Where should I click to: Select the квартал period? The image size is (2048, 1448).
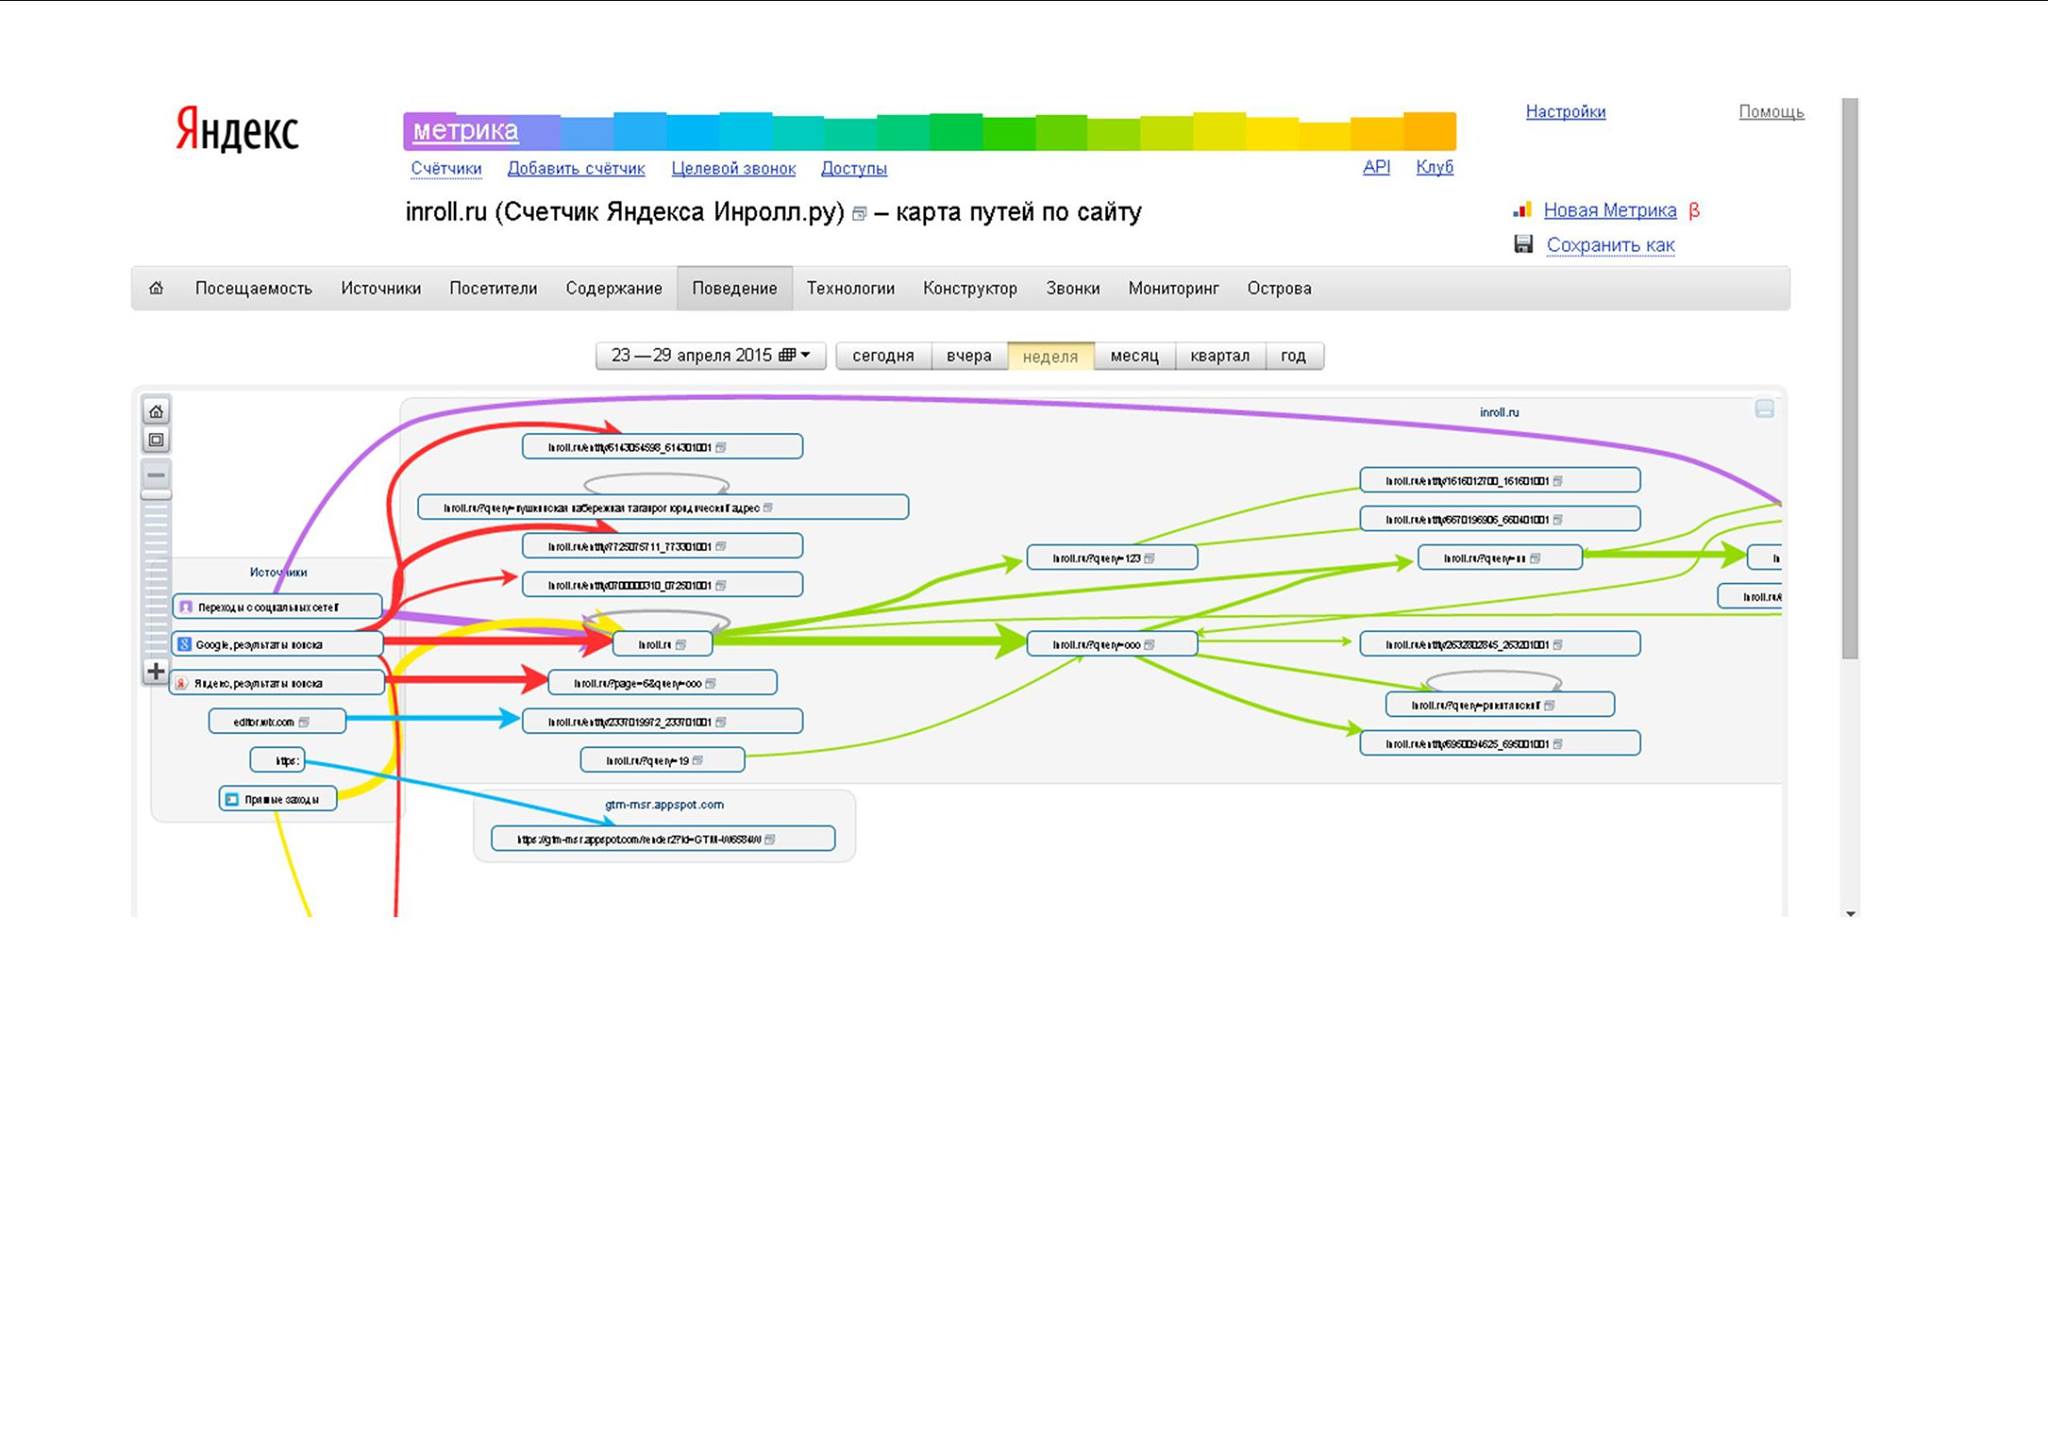click(x=1220, y=356)
